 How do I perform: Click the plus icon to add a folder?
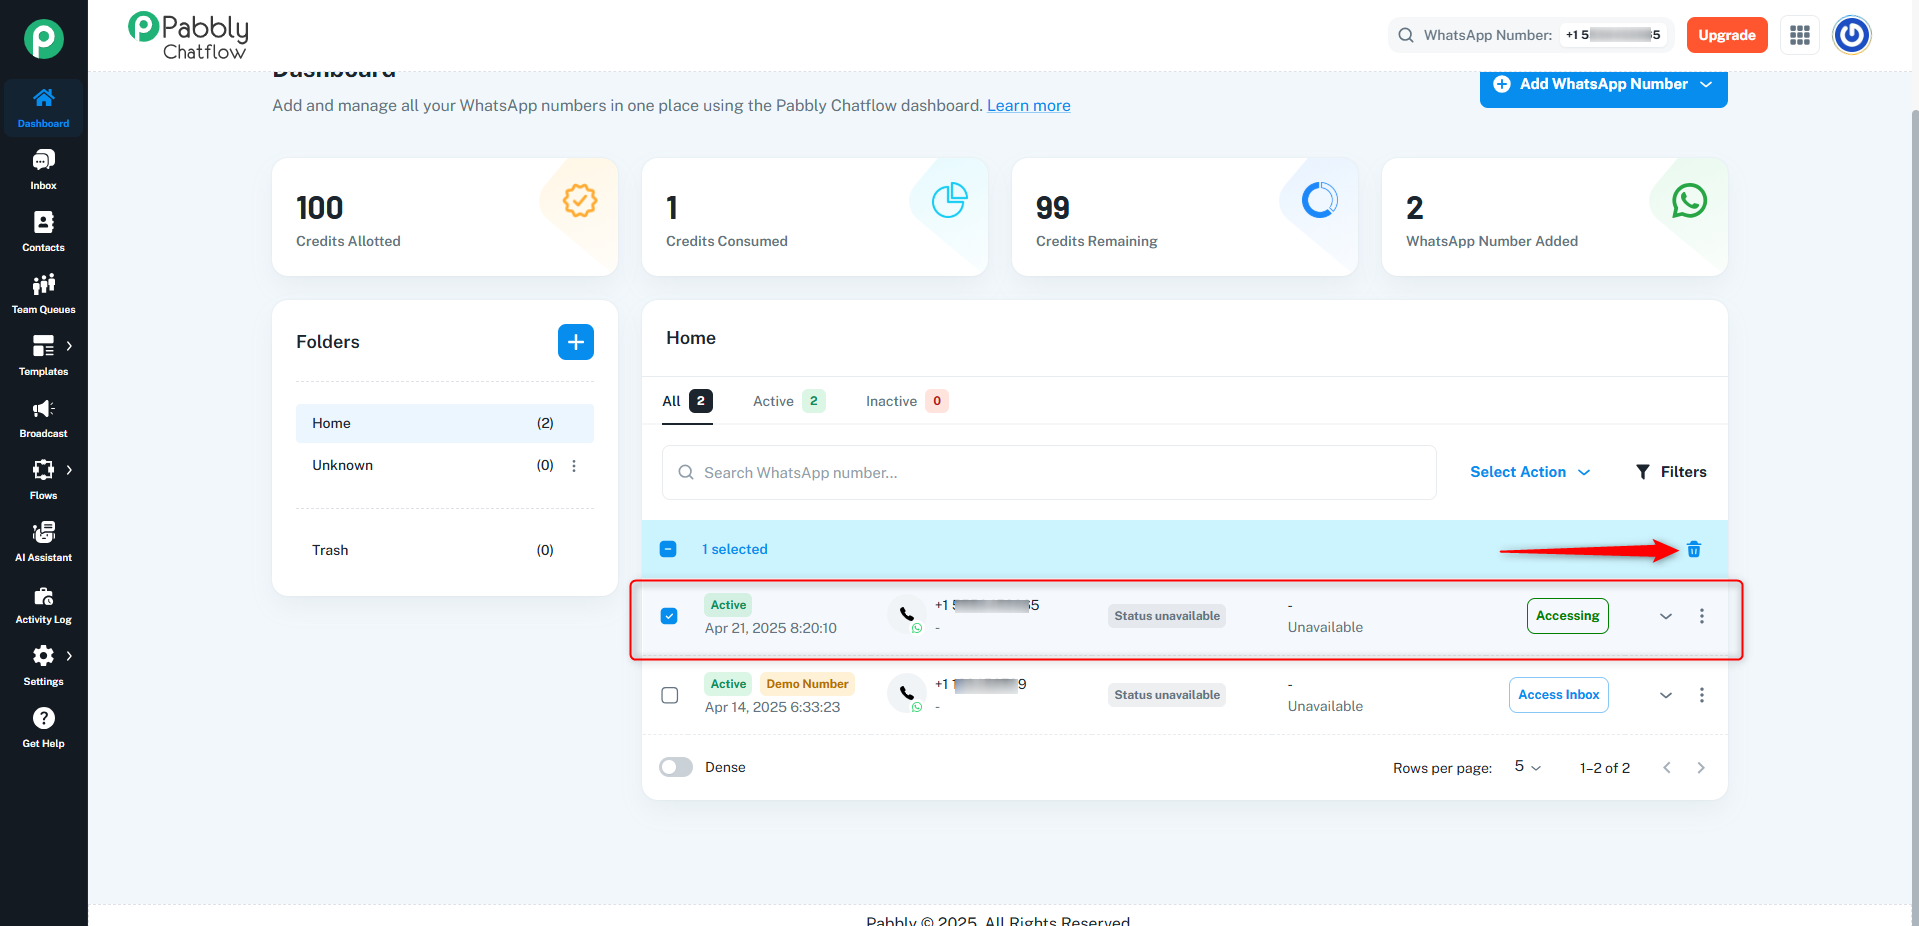tap(576, 342)
